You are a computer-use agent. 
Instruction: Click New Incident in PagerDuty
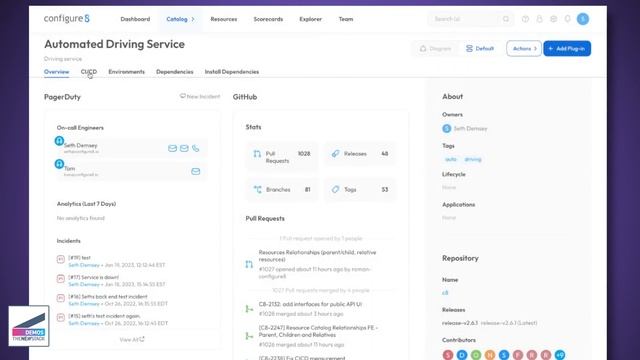click(x=200, y=96)
